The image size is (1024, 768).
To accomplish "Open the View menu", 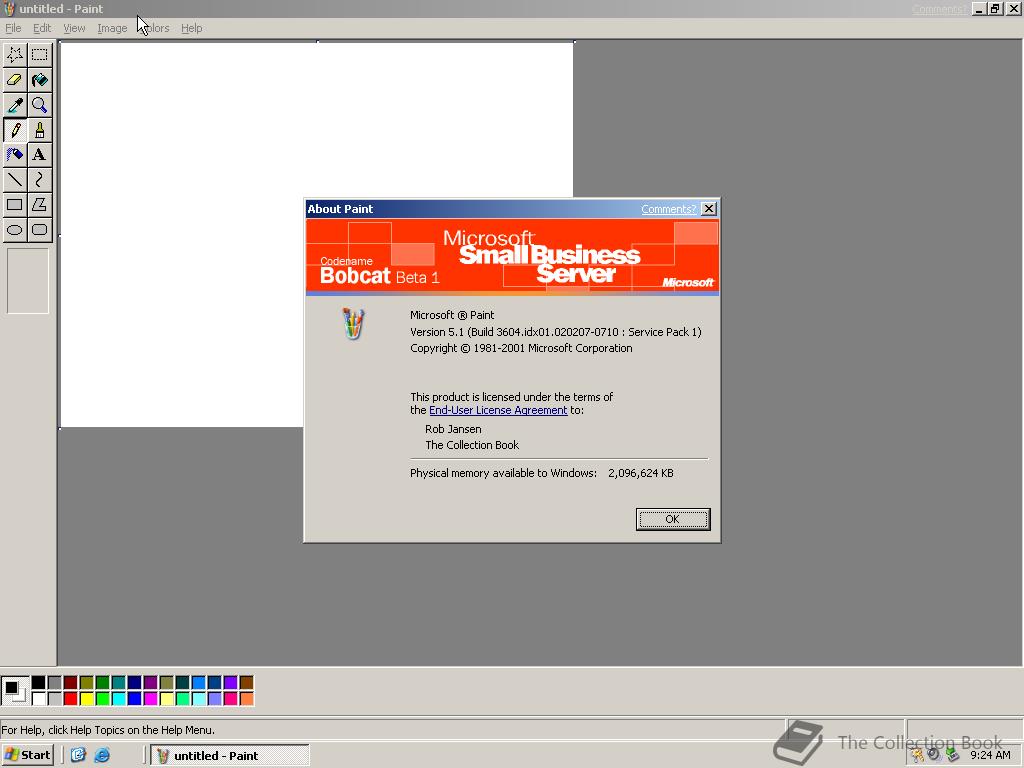I will click(x=74, y=28).
